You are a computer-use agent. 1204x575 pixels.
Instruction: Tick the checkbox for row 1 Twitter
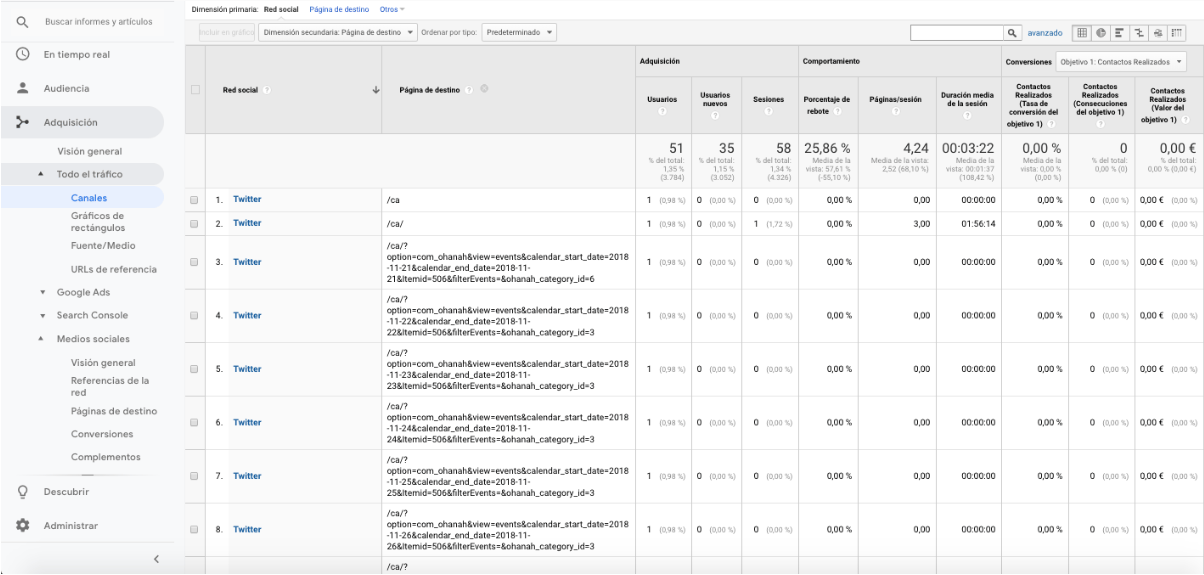tap(194, 200)
